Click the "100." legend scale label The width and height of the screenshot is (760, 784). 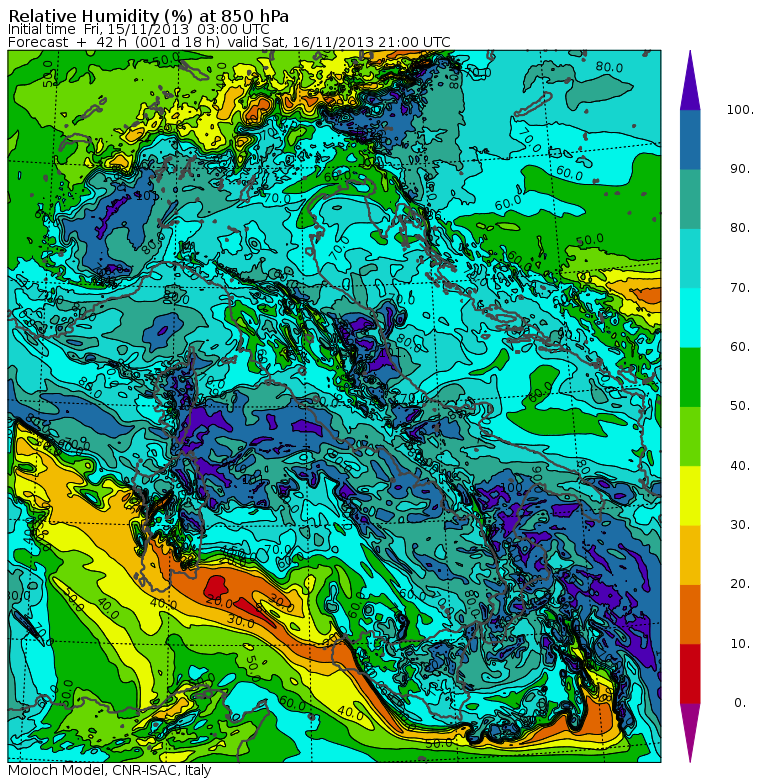coord(740,110)
